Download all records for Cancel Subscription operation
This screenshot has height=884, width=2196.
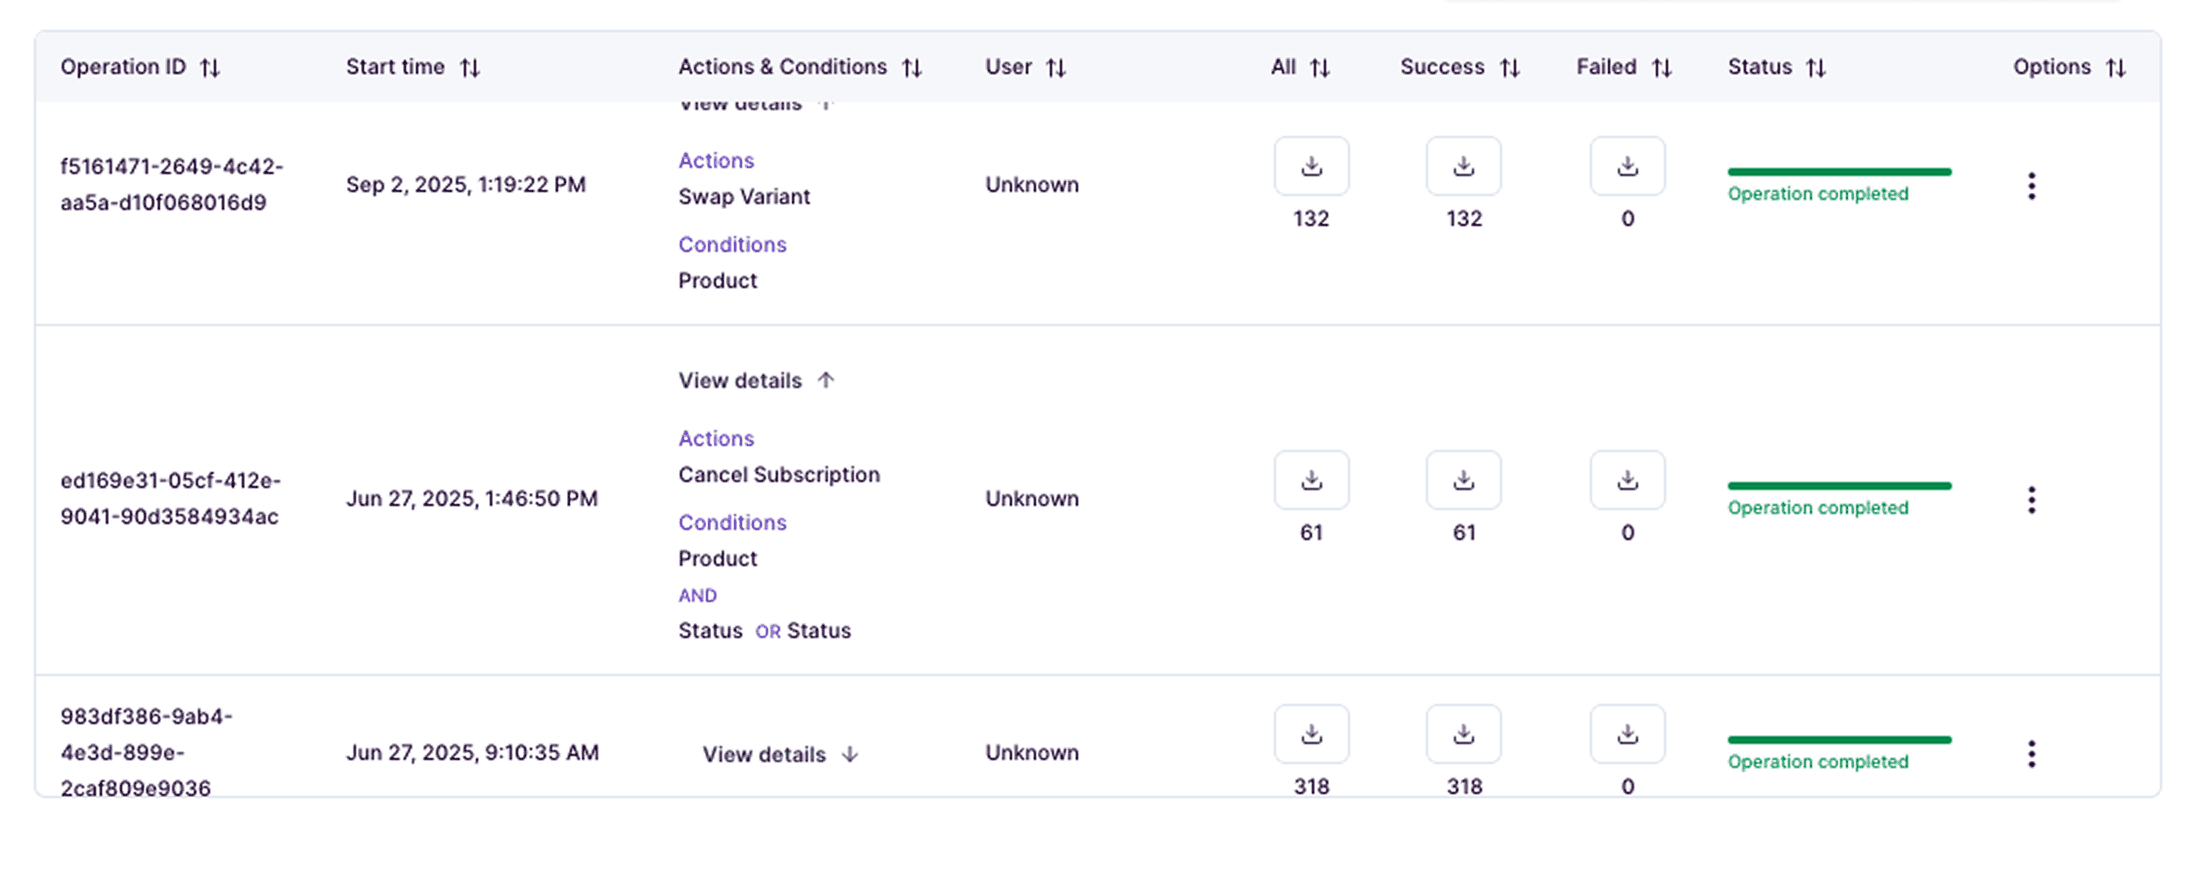[1311, 480]
